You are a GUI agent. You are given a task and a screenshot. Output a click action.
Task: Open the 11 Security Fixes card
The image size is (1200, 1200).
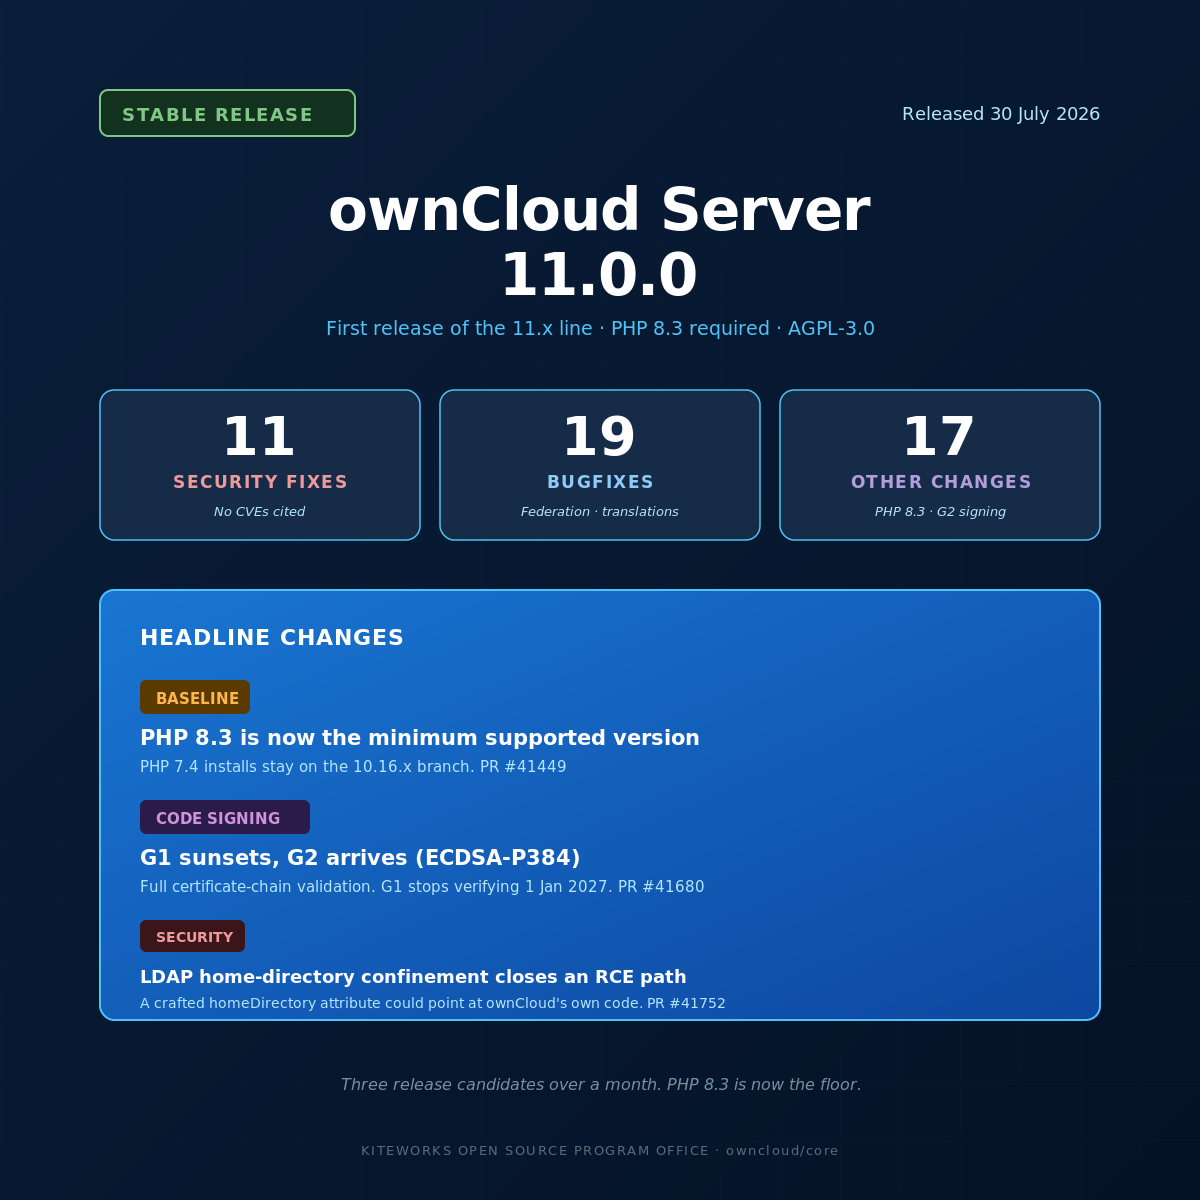pos(260,465)
